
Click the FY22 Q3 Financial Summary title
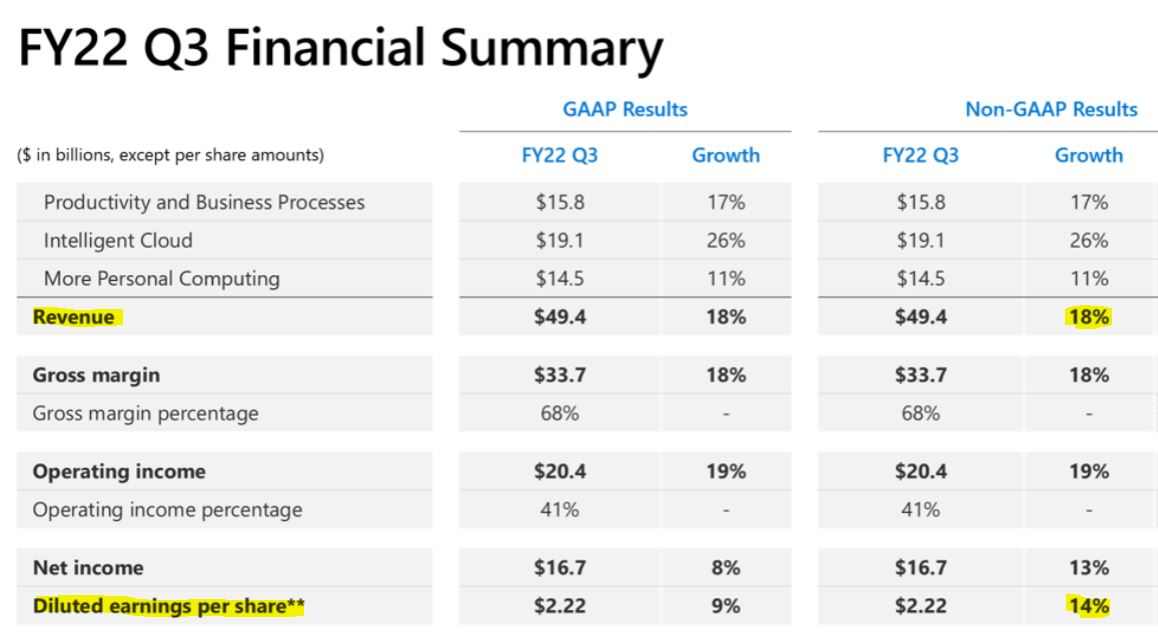coord(340,48)
